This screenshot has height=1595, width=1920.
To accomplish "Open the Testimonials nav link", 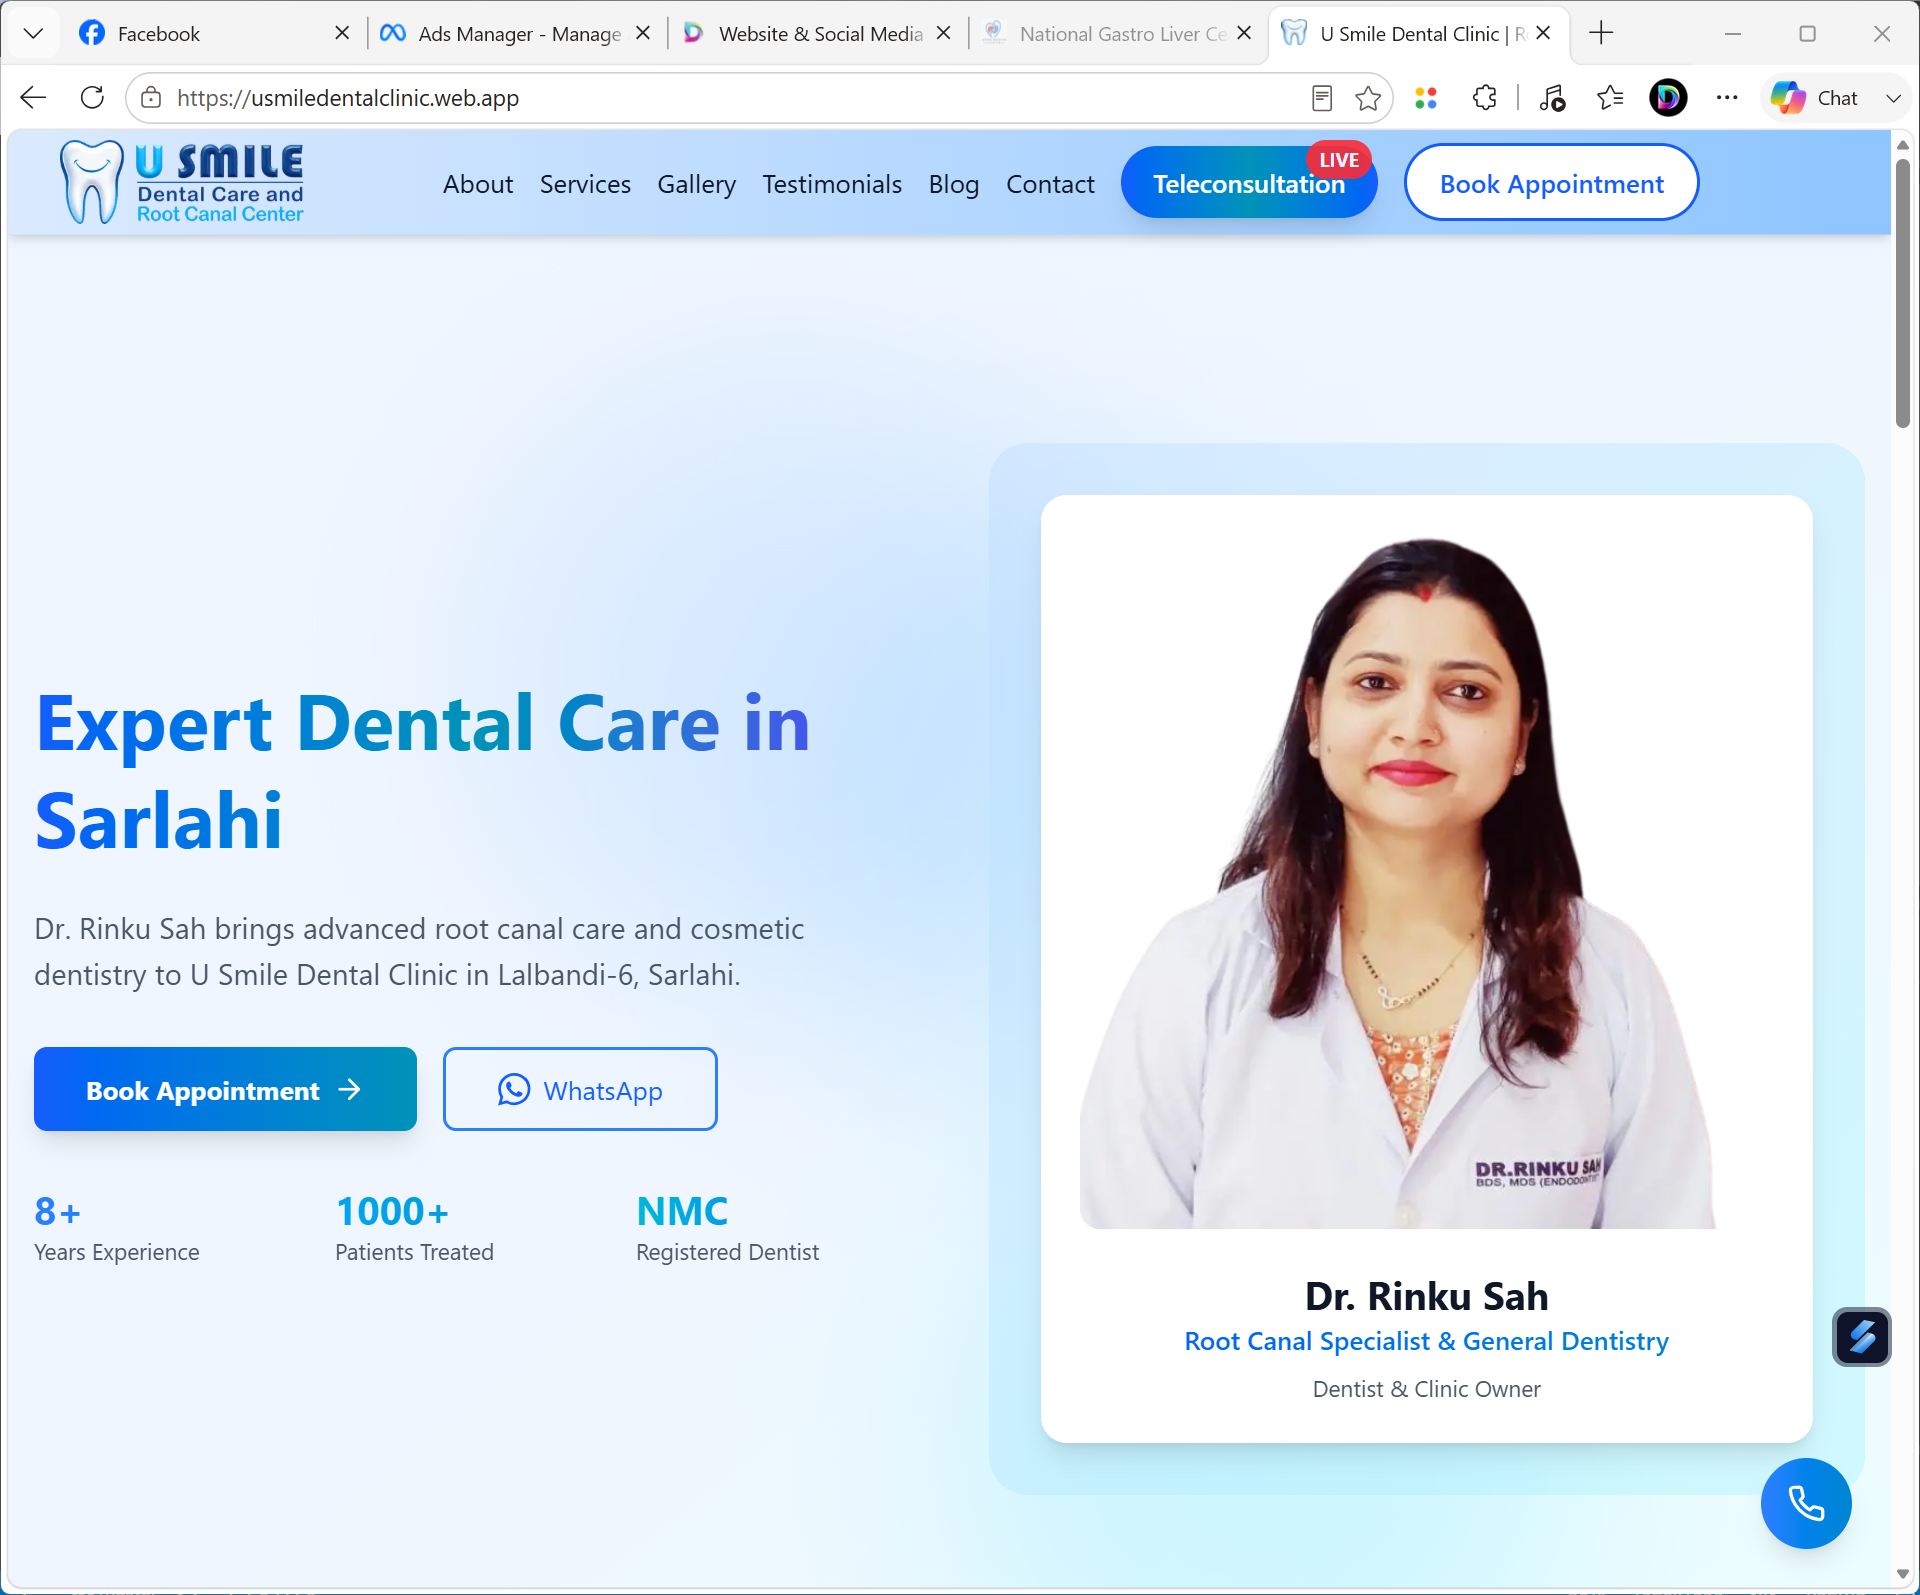I will pos(832,184).
